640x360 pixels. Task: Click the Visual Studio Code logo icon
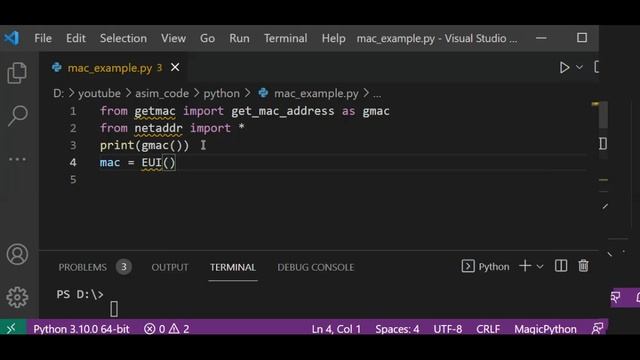pos(11,38)
